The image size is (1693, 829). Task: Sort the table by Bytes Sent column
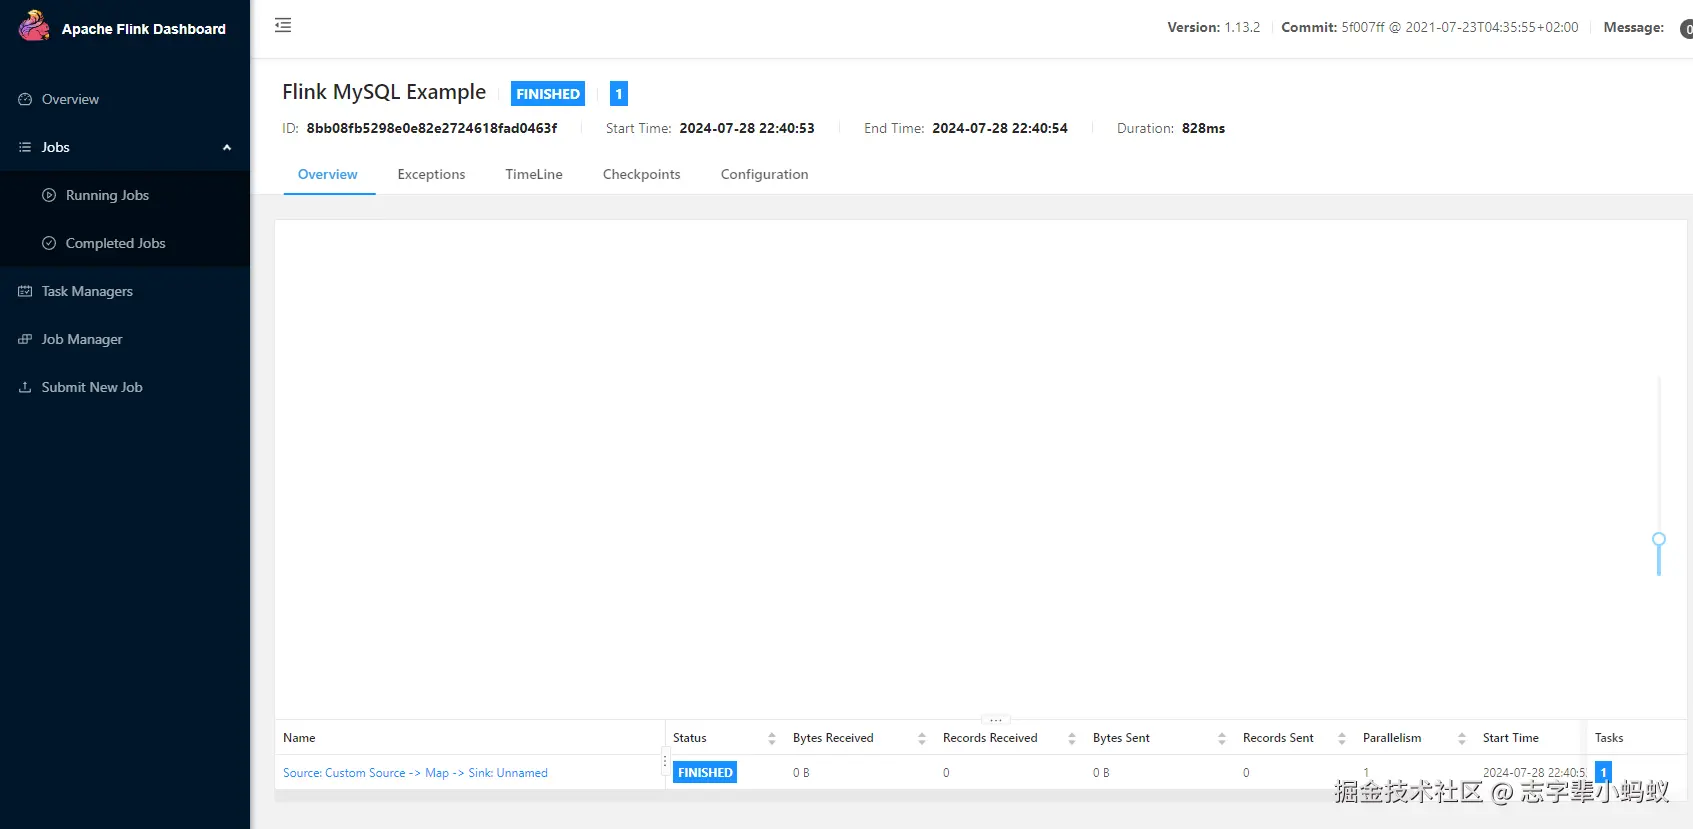[x=1221, y=738]
